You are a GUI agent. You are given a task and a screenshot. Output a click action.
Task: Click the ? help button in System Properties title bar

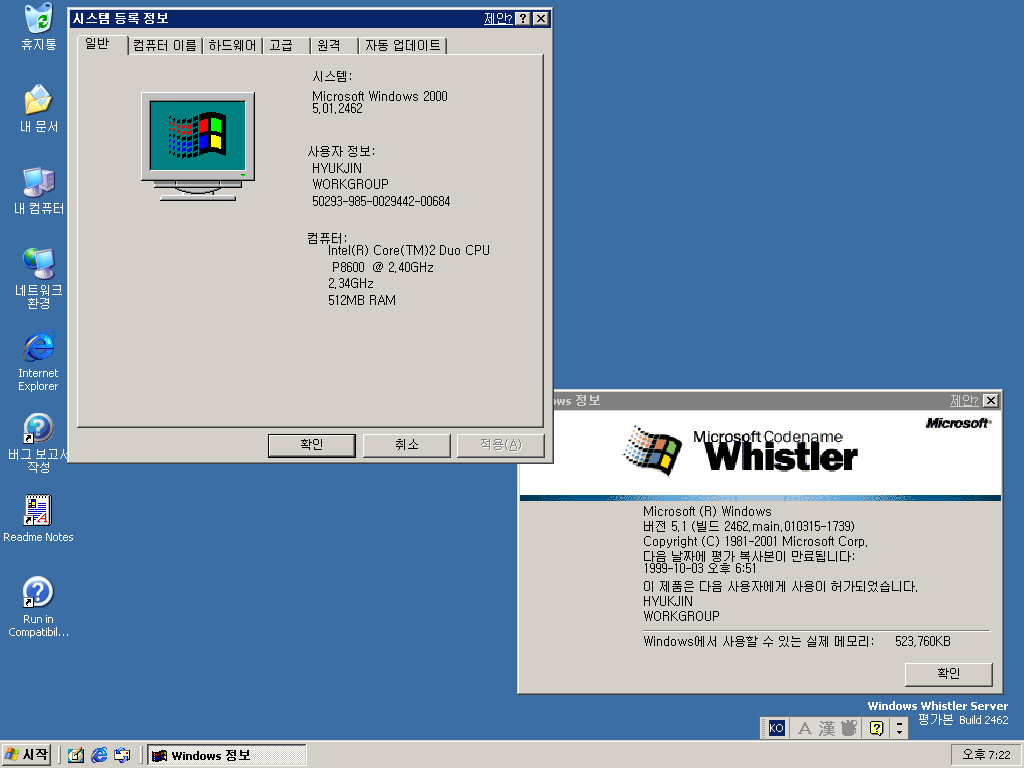pyautogui.click(x=523, y=18)
